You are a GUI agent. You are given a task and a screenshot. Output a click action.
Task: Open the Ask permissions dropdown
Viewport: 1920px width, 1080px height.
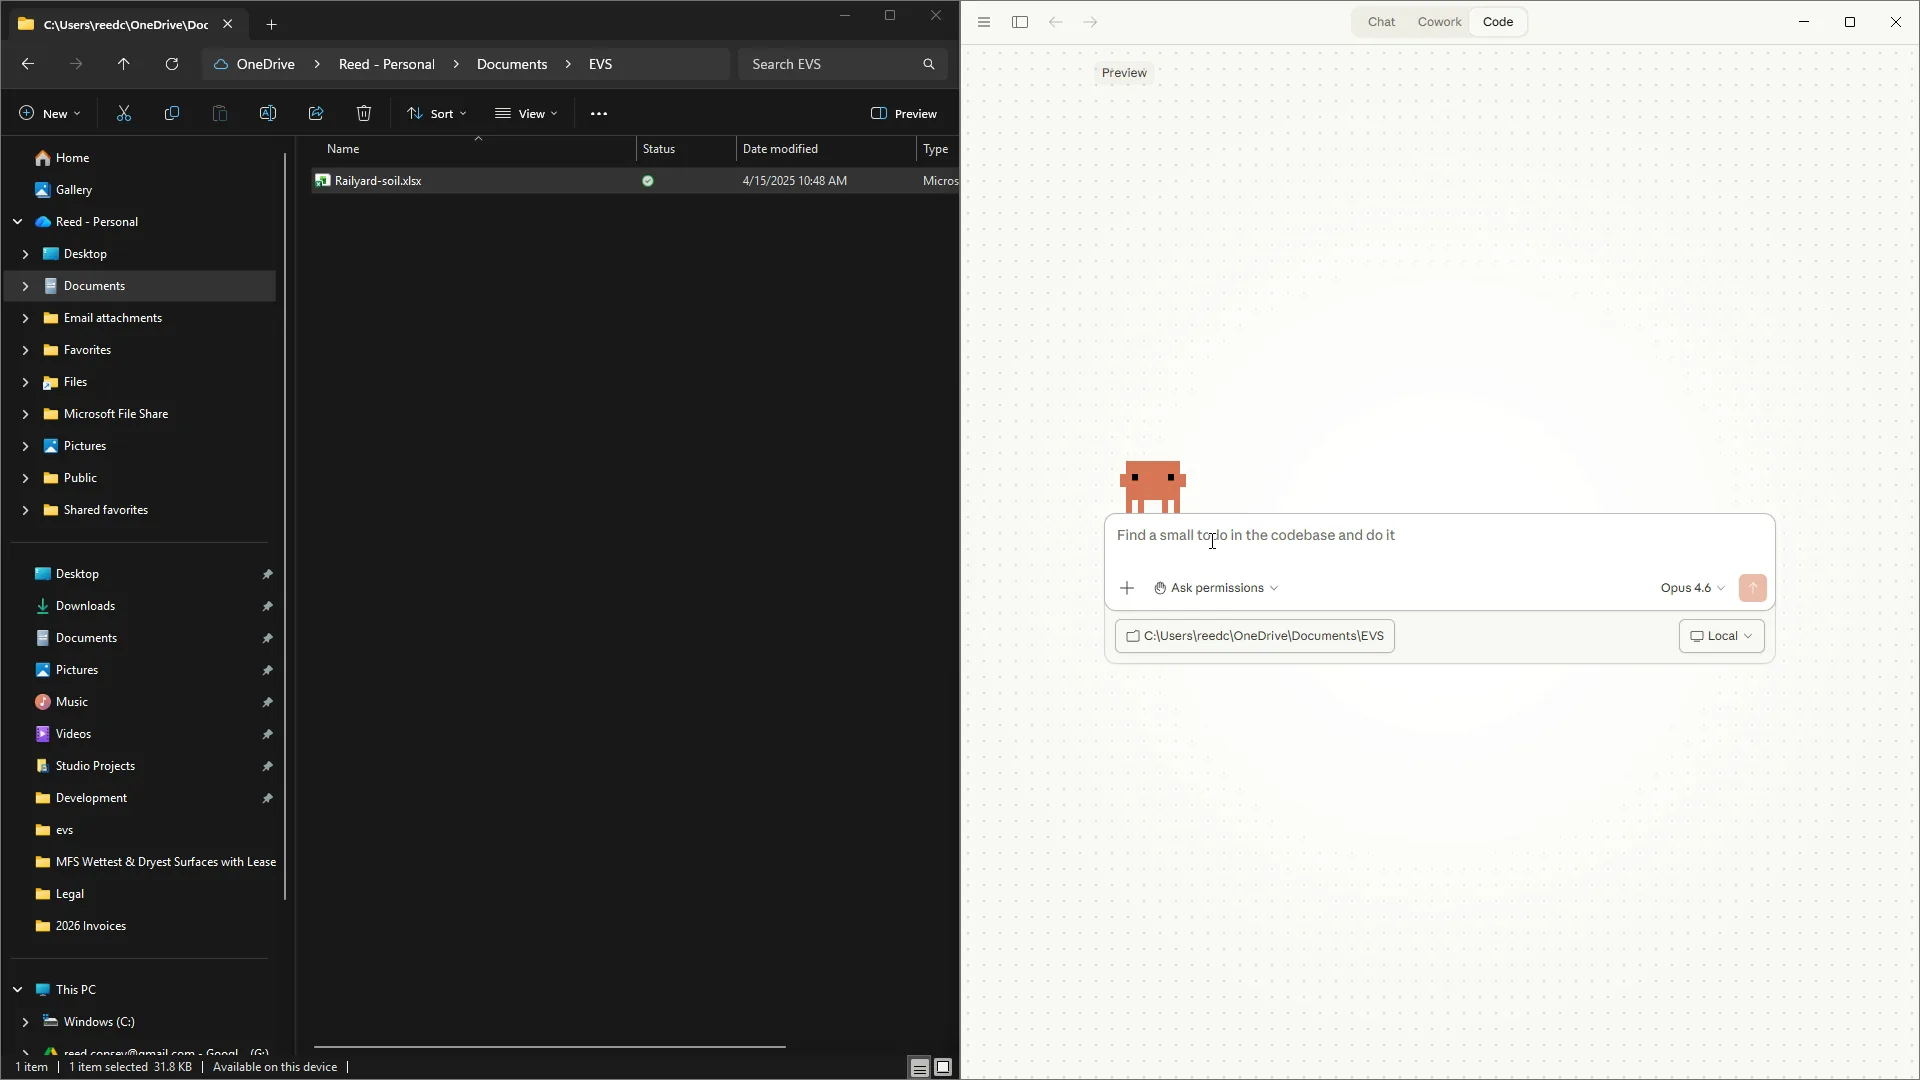click(x=1216, y=588)
